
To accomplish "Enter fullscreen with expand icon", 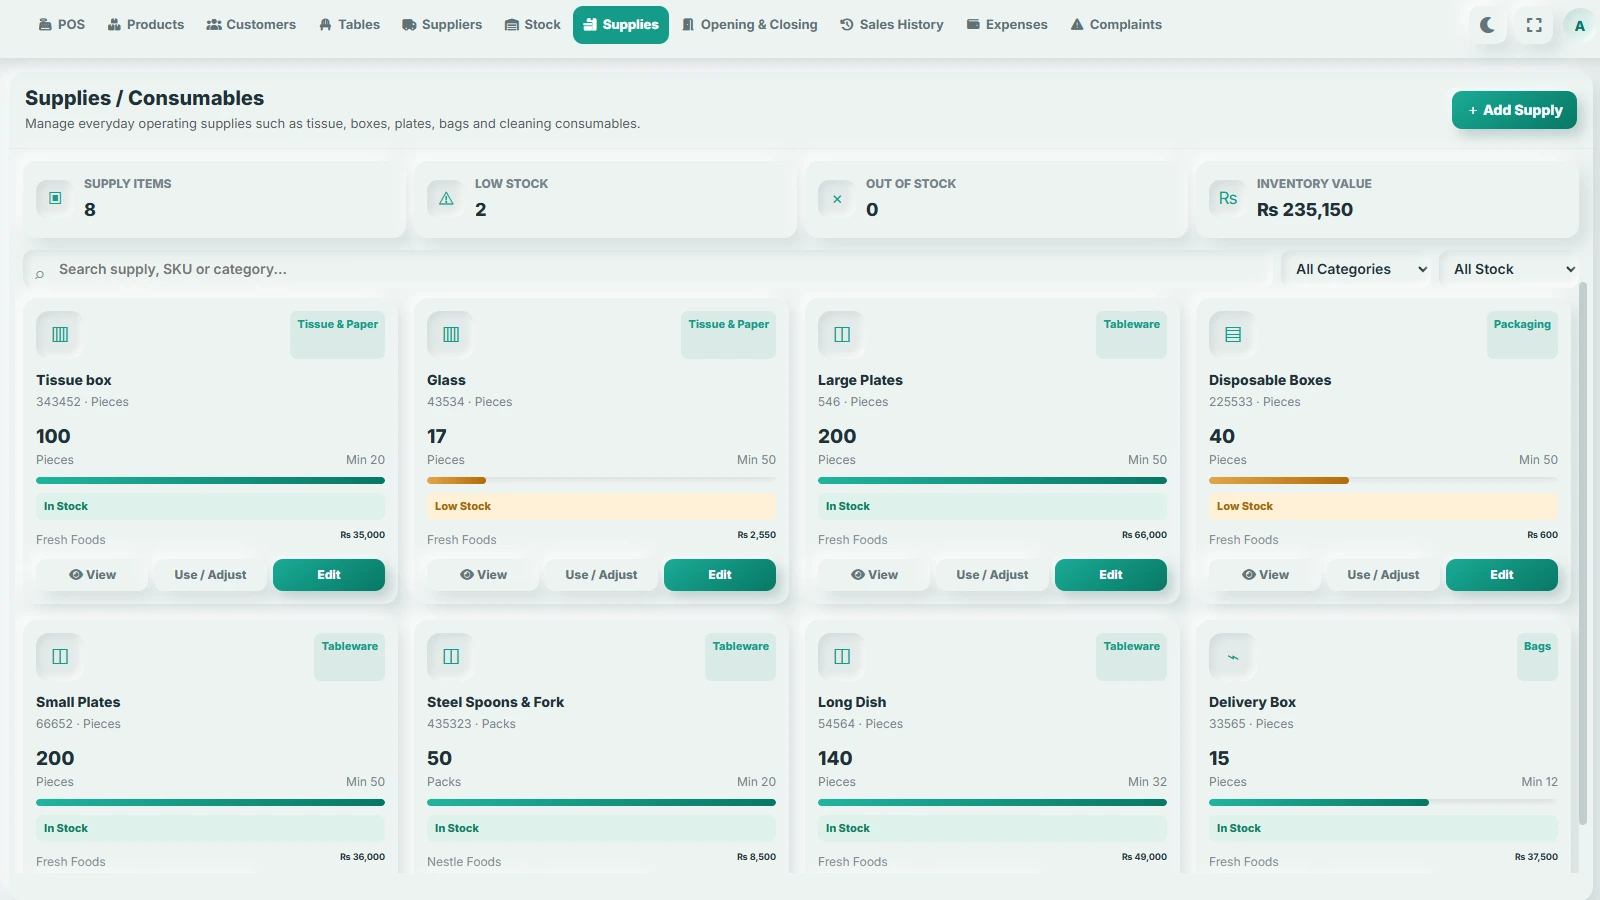I will (1534, 25).
